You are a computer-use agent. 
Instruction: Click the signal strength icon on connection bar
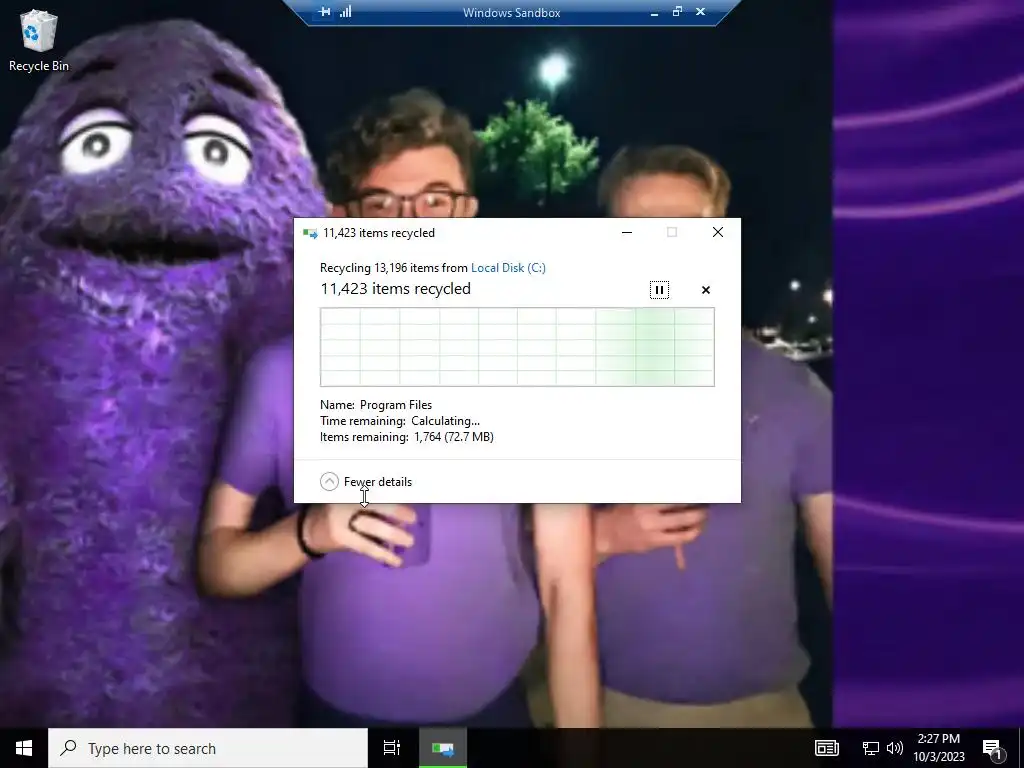tap(345, 12)
